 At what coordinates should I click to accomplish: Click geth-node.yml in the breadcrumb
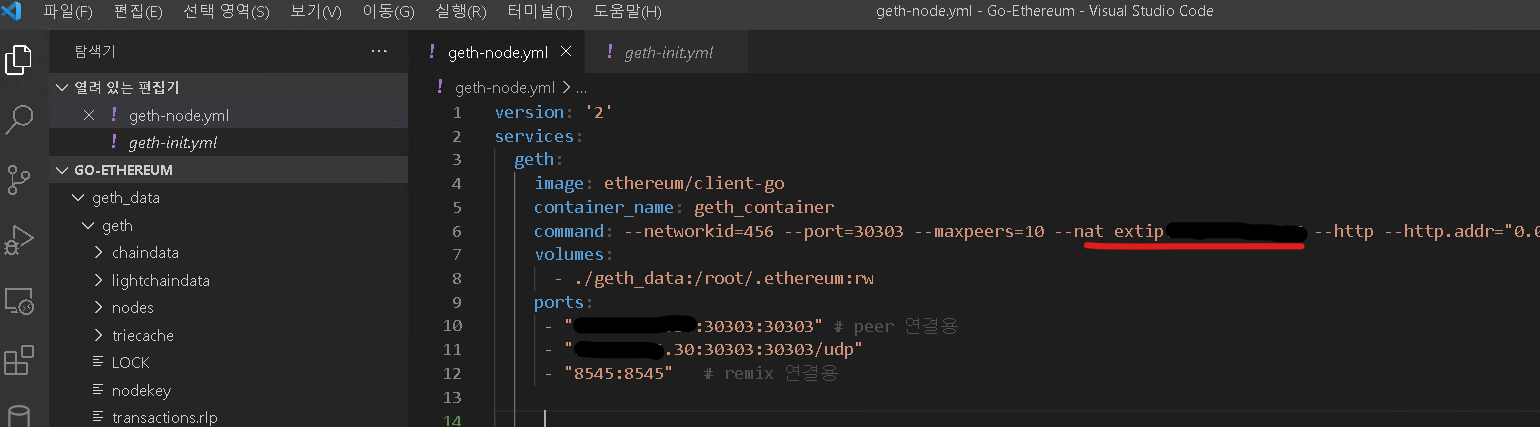pyautogui.click(x=504, y=88)
